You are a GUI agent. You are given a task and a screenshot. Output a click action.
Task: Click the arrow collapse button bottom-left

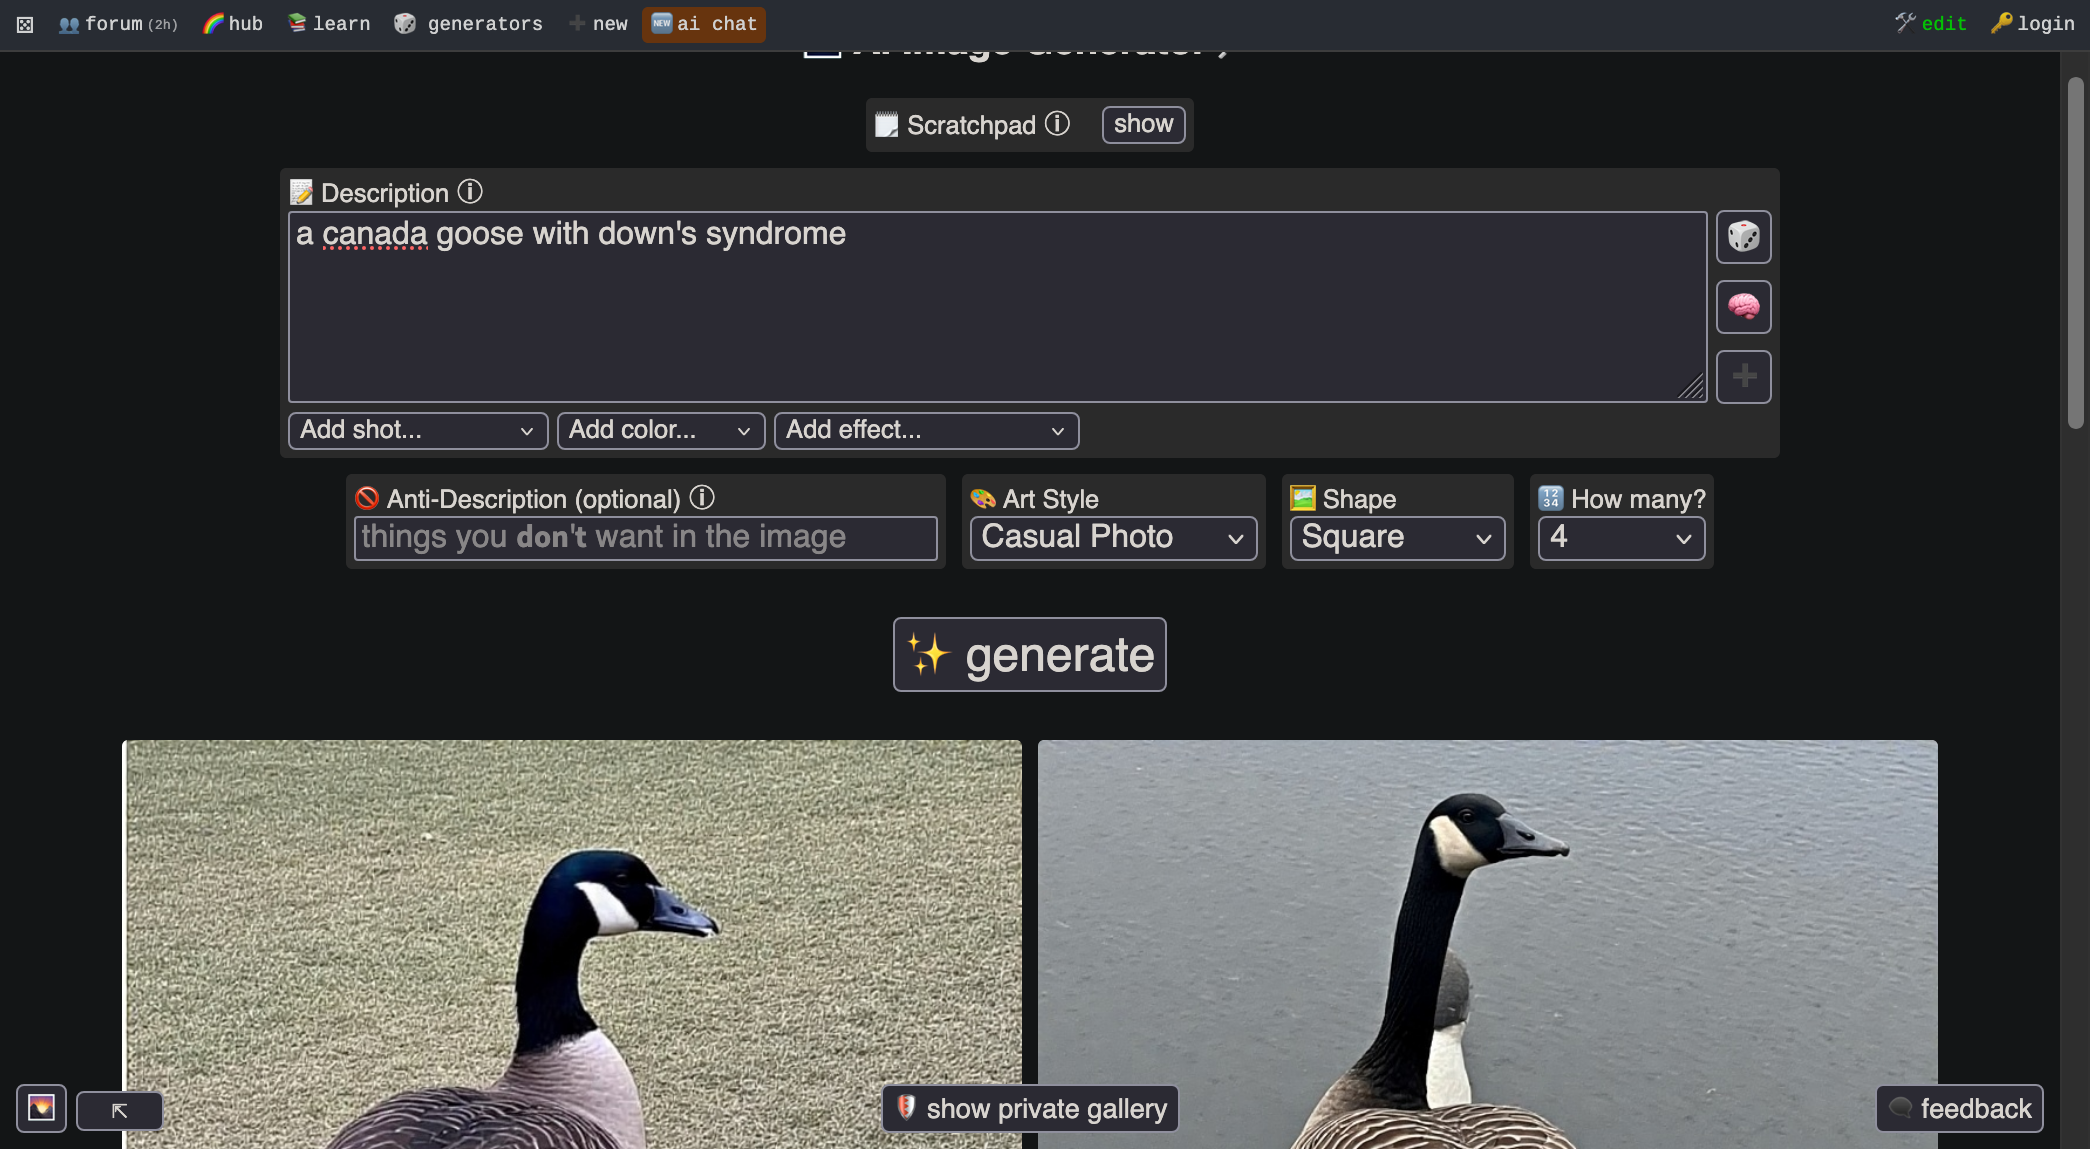tap(119, 1111)
